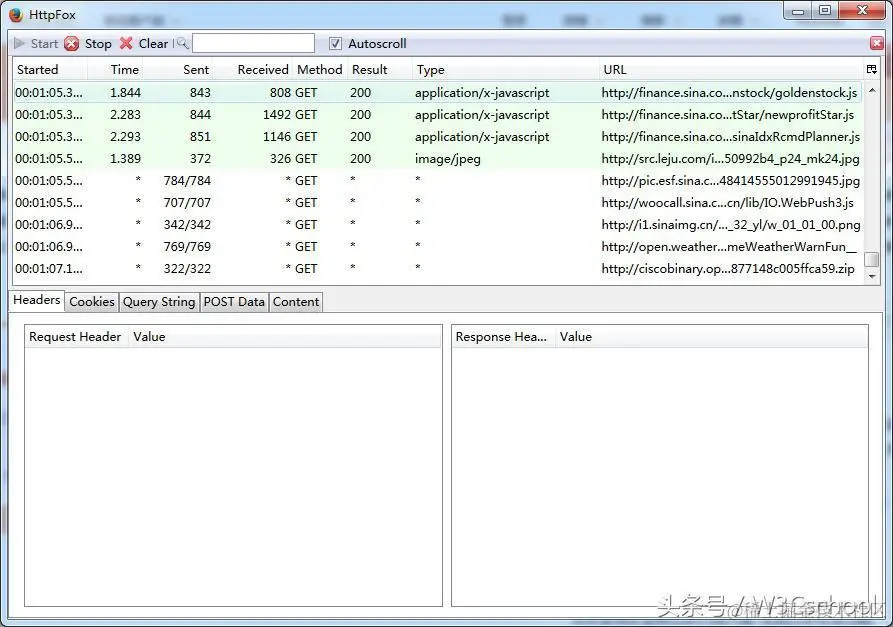Select the src.leju.com jpg request row
This screenshot has width=893, height=627.
pos(437,158)
